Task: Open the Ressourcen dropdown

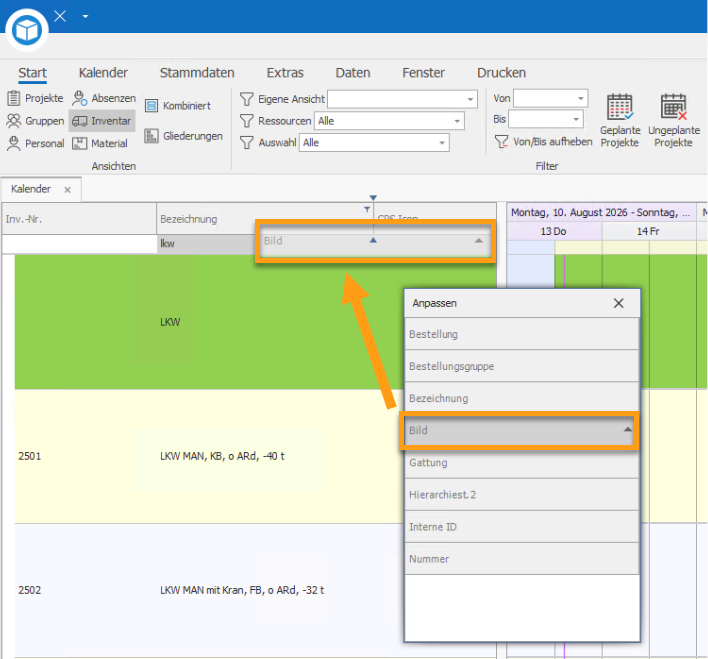Action: click(457, 121)
